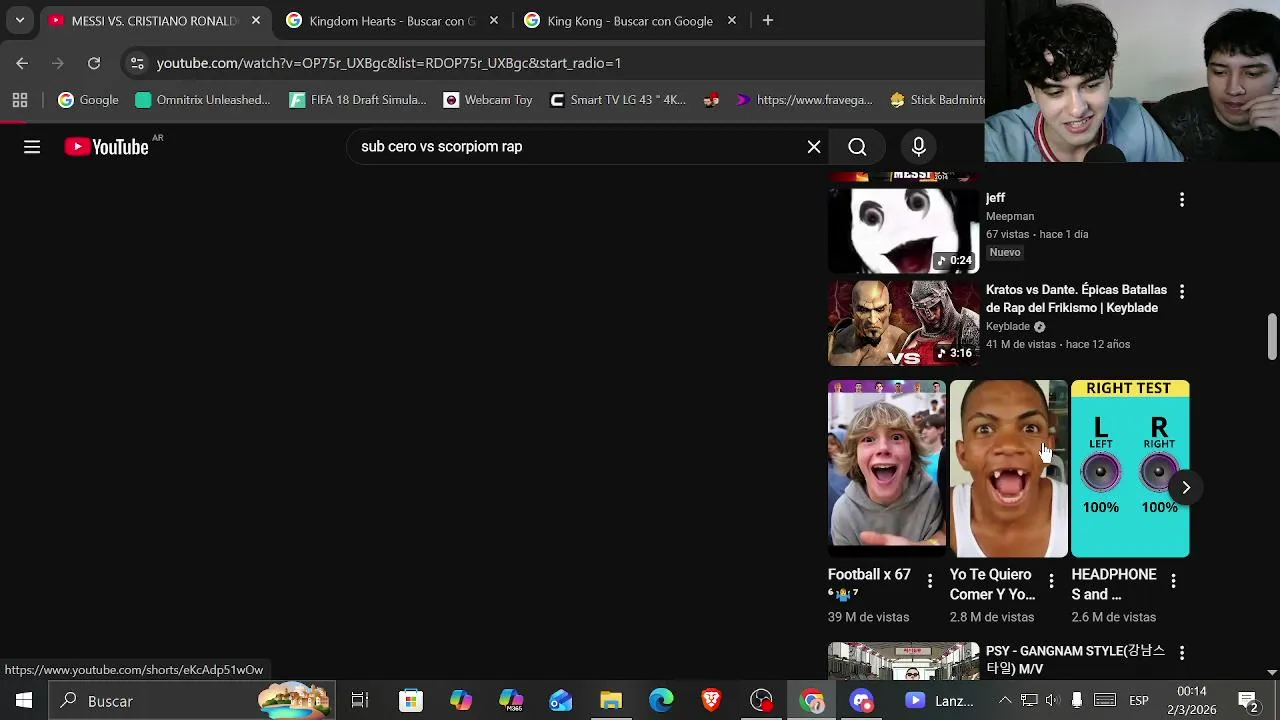Open the PSY GANGNAM STYLE title

click(x=1075, y=660)
